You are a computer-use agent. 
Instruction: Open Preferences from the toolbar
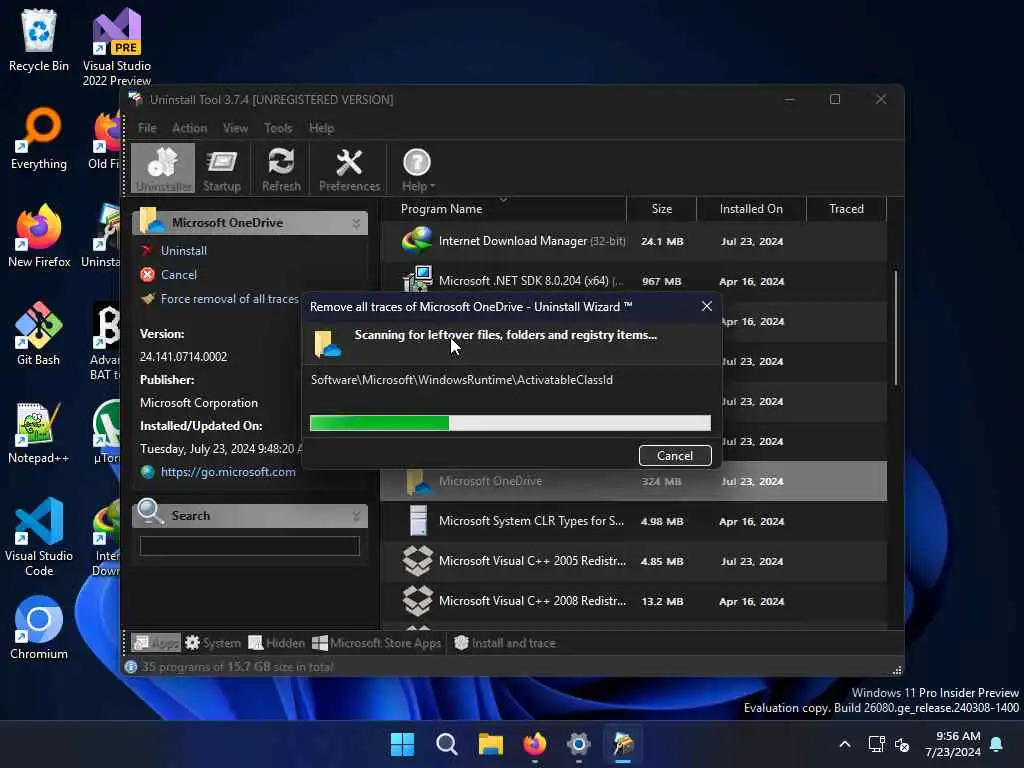[x=349, y=170]
